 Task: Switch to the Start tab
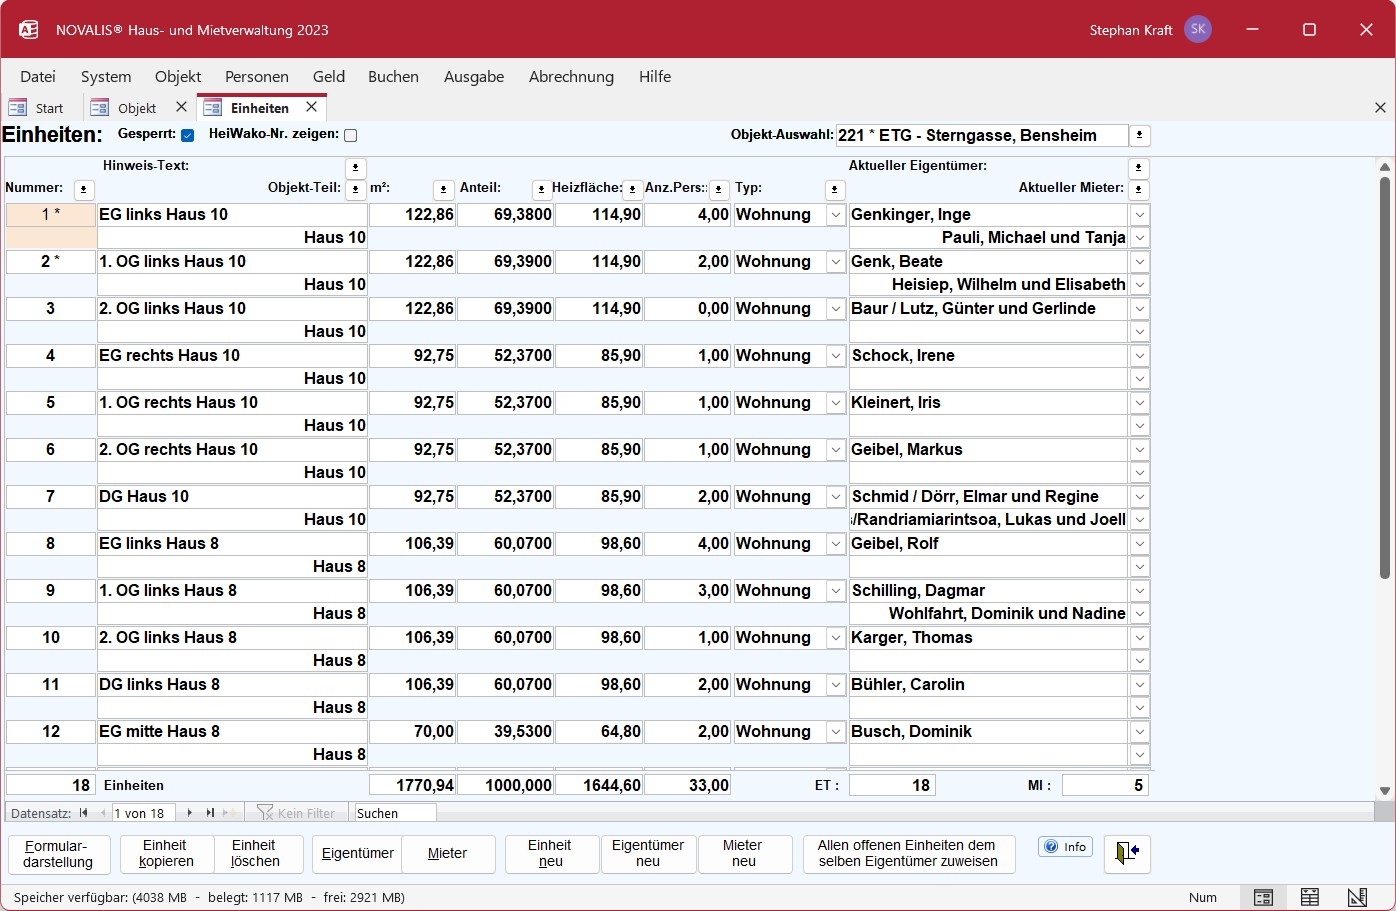coord(38,108)
